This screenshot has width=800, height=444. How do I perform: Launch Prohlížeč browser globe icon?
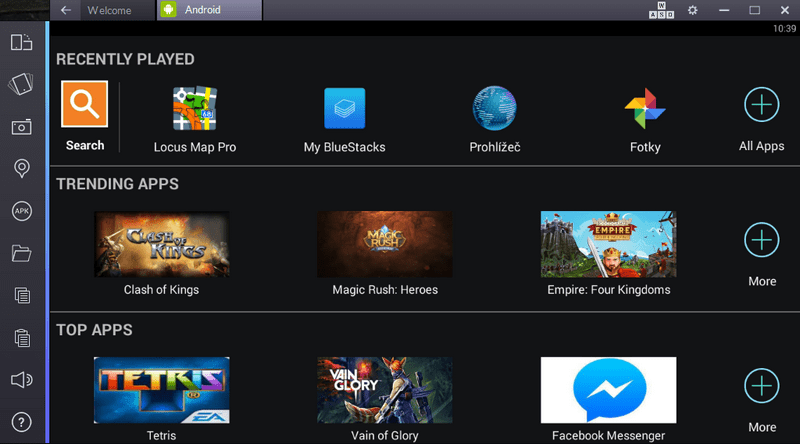point(494,108)
